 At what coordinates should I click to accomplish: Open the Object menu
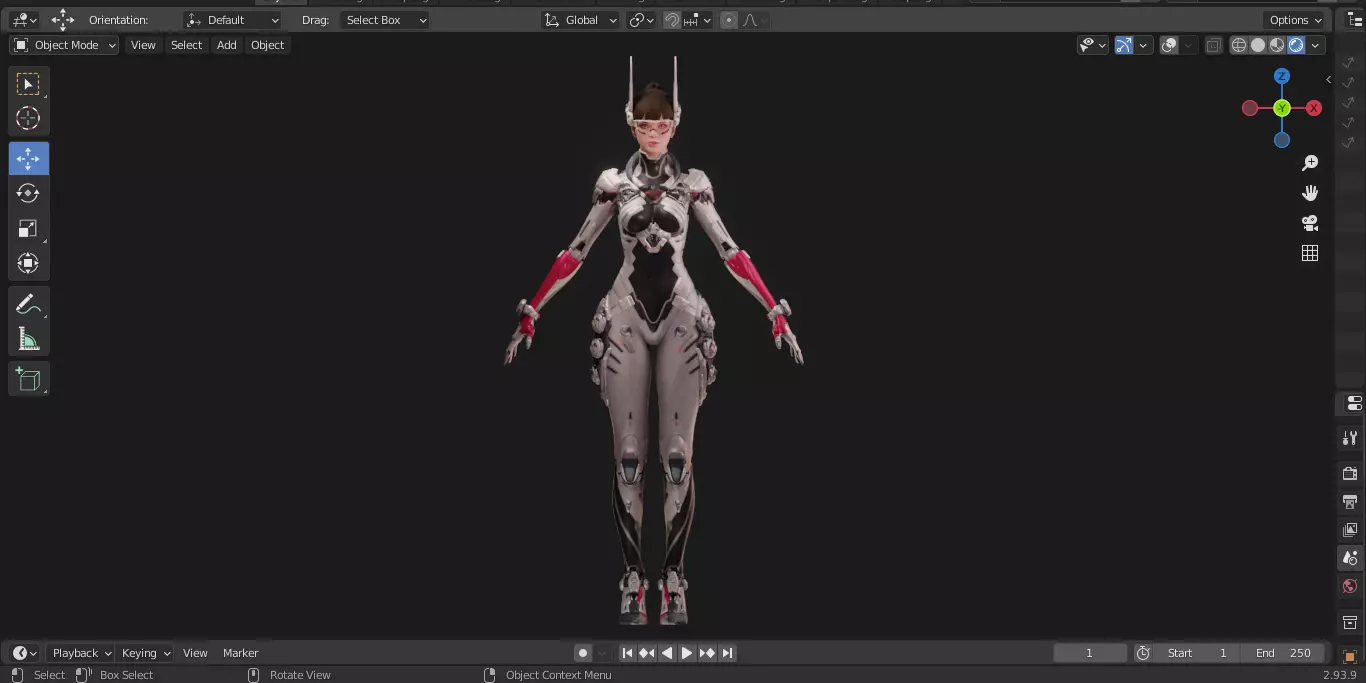coord(267,45)
